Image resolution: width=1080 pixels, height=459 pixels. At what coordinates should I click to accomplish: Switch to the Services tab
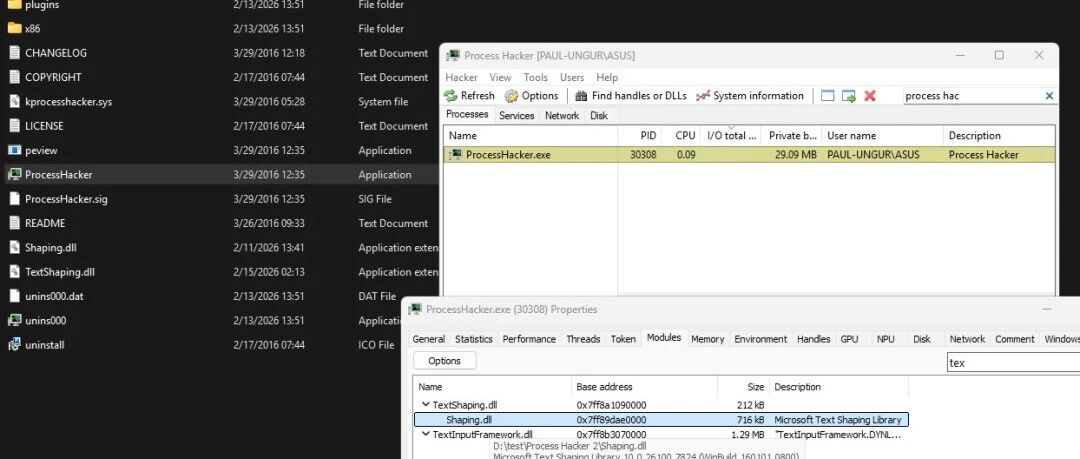(517, 116)
